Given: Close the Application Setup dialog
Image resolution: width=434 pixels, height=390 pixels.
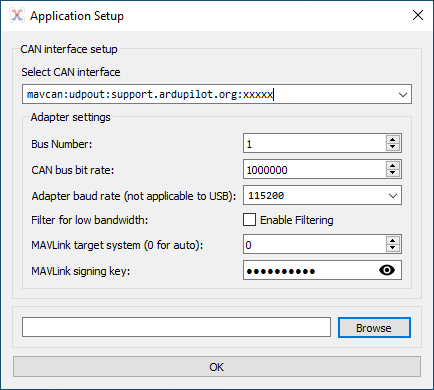Looking at the screenshot, I should [418, 15].
